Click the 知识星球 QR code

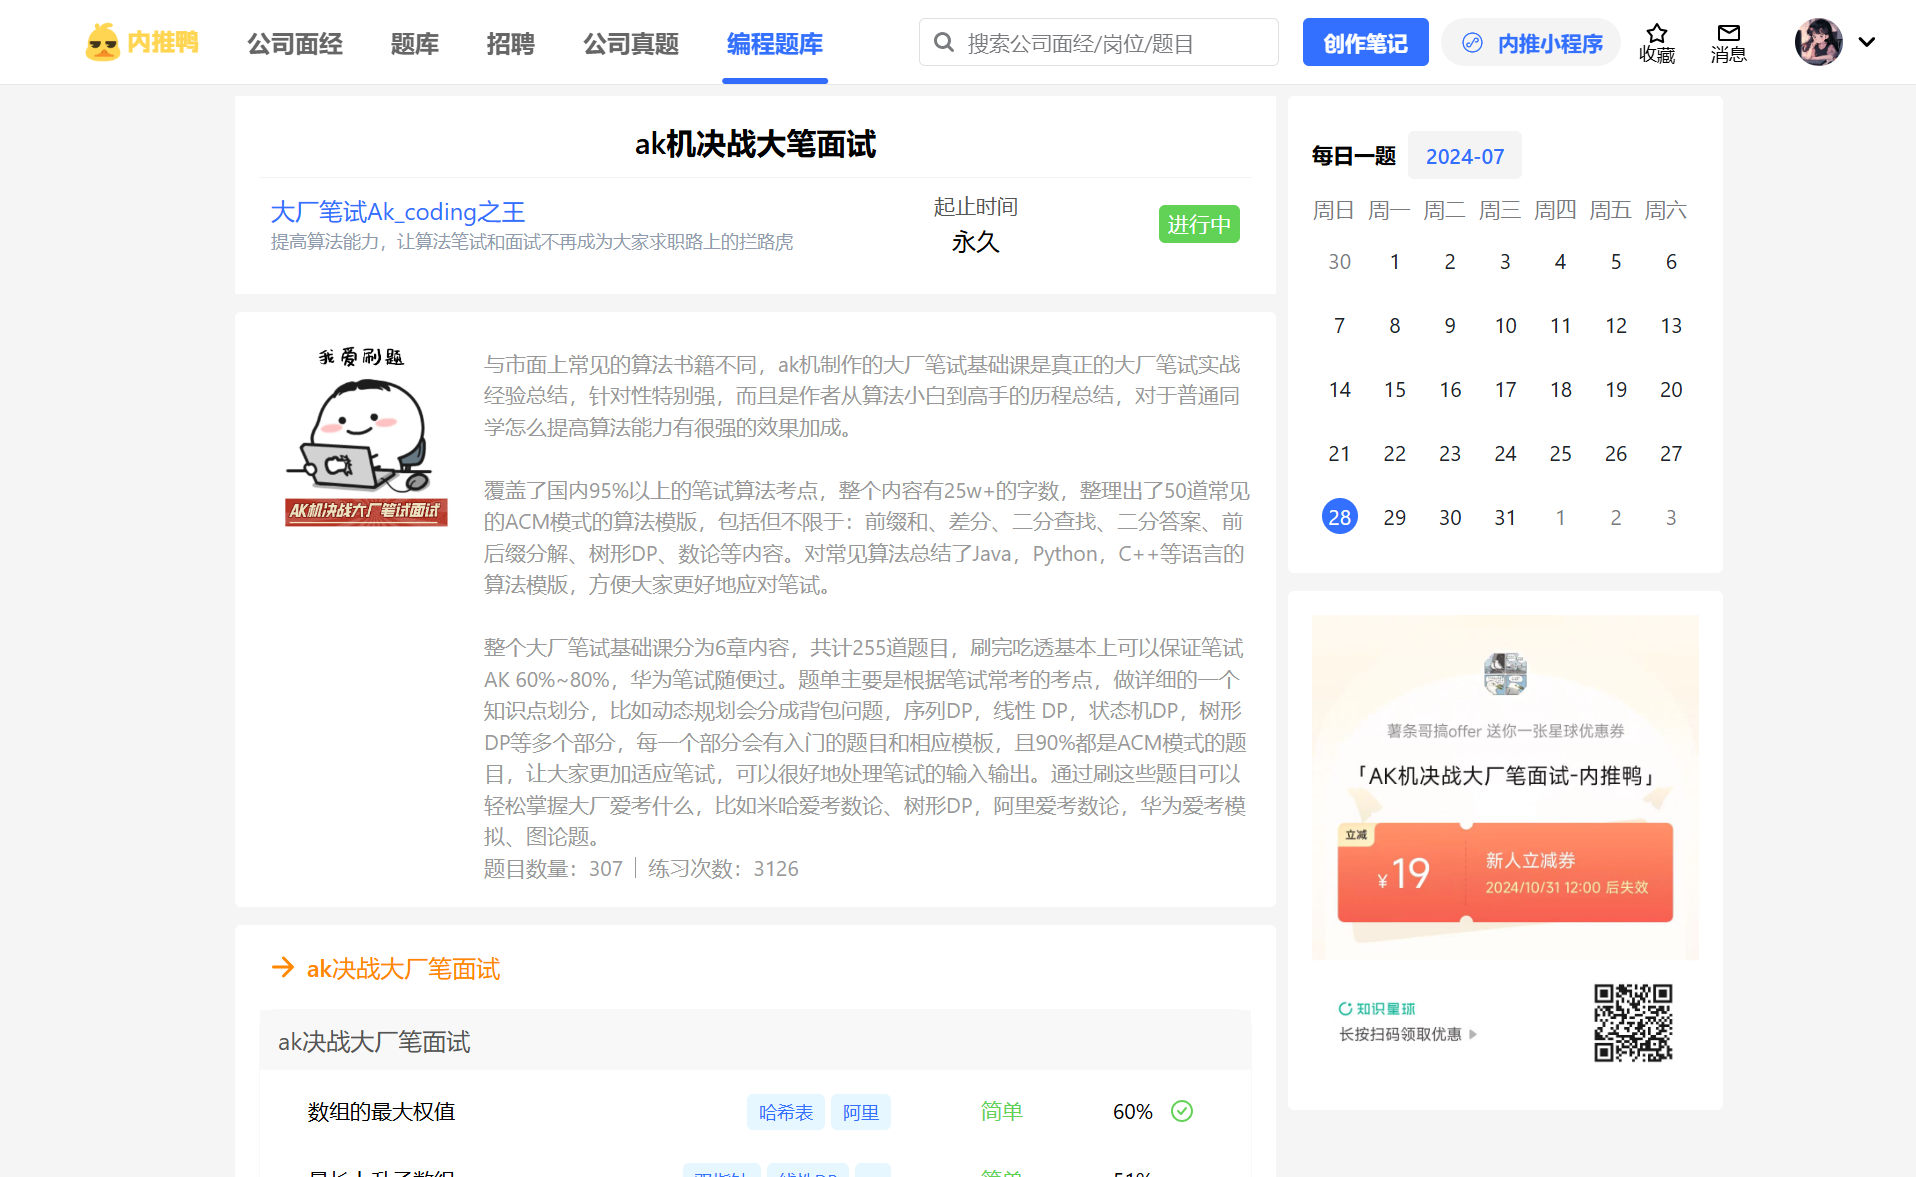click(x=1632, y=1023)
